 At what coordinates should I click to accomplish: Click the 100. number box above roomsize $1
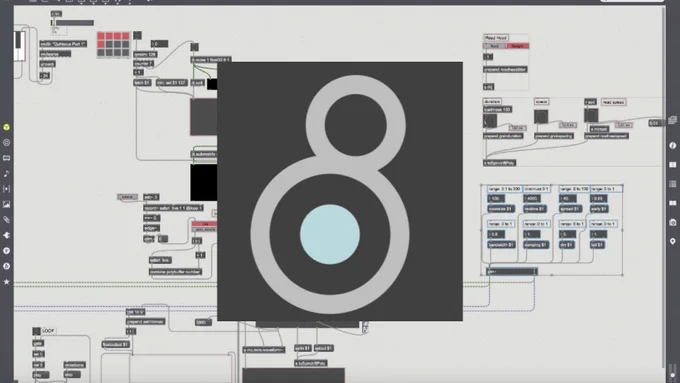click(496, 199)
